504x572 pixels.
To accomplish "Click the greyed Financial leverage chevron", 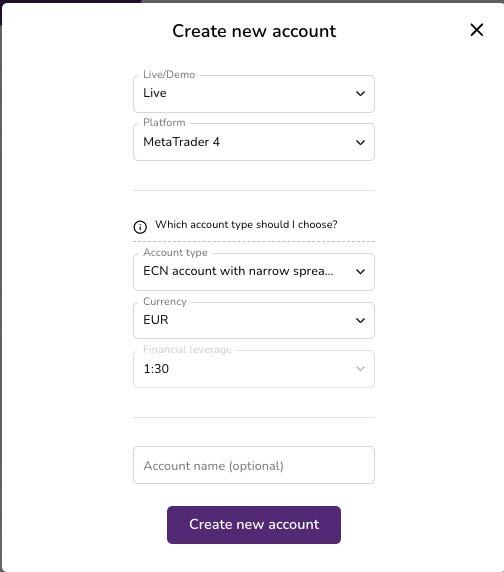I will click(360, 368).
